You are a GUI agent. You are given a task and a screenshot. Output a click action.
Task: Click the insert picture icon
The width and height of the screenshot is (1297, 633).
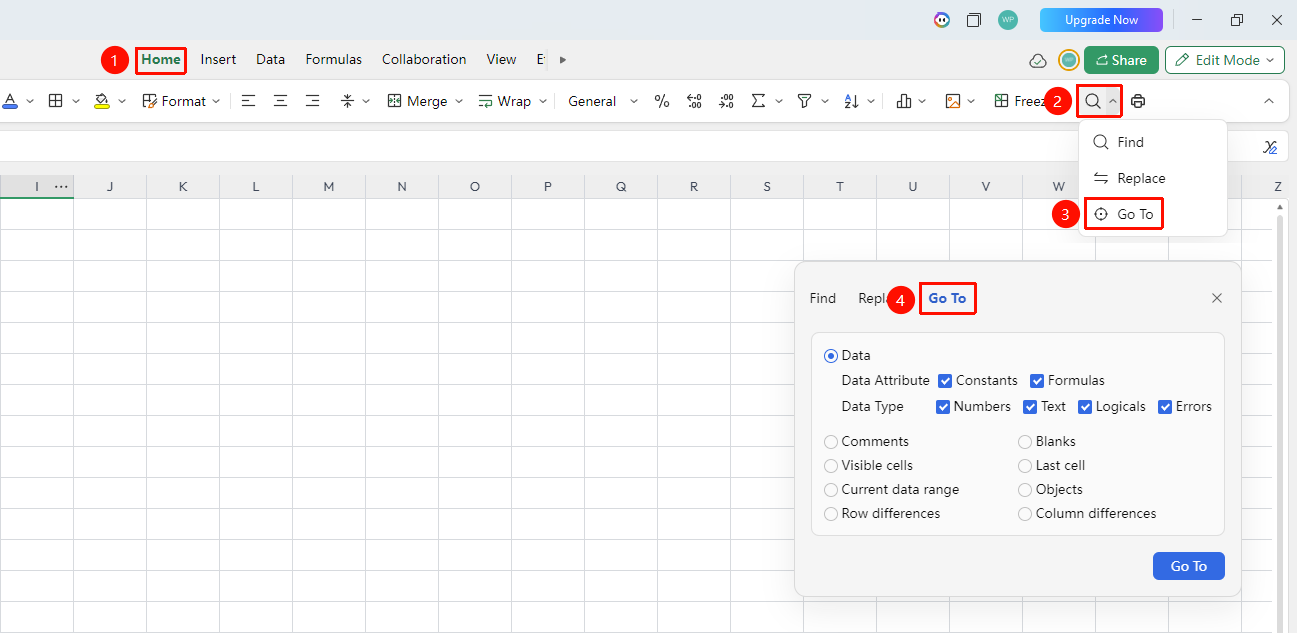point(953,101)
